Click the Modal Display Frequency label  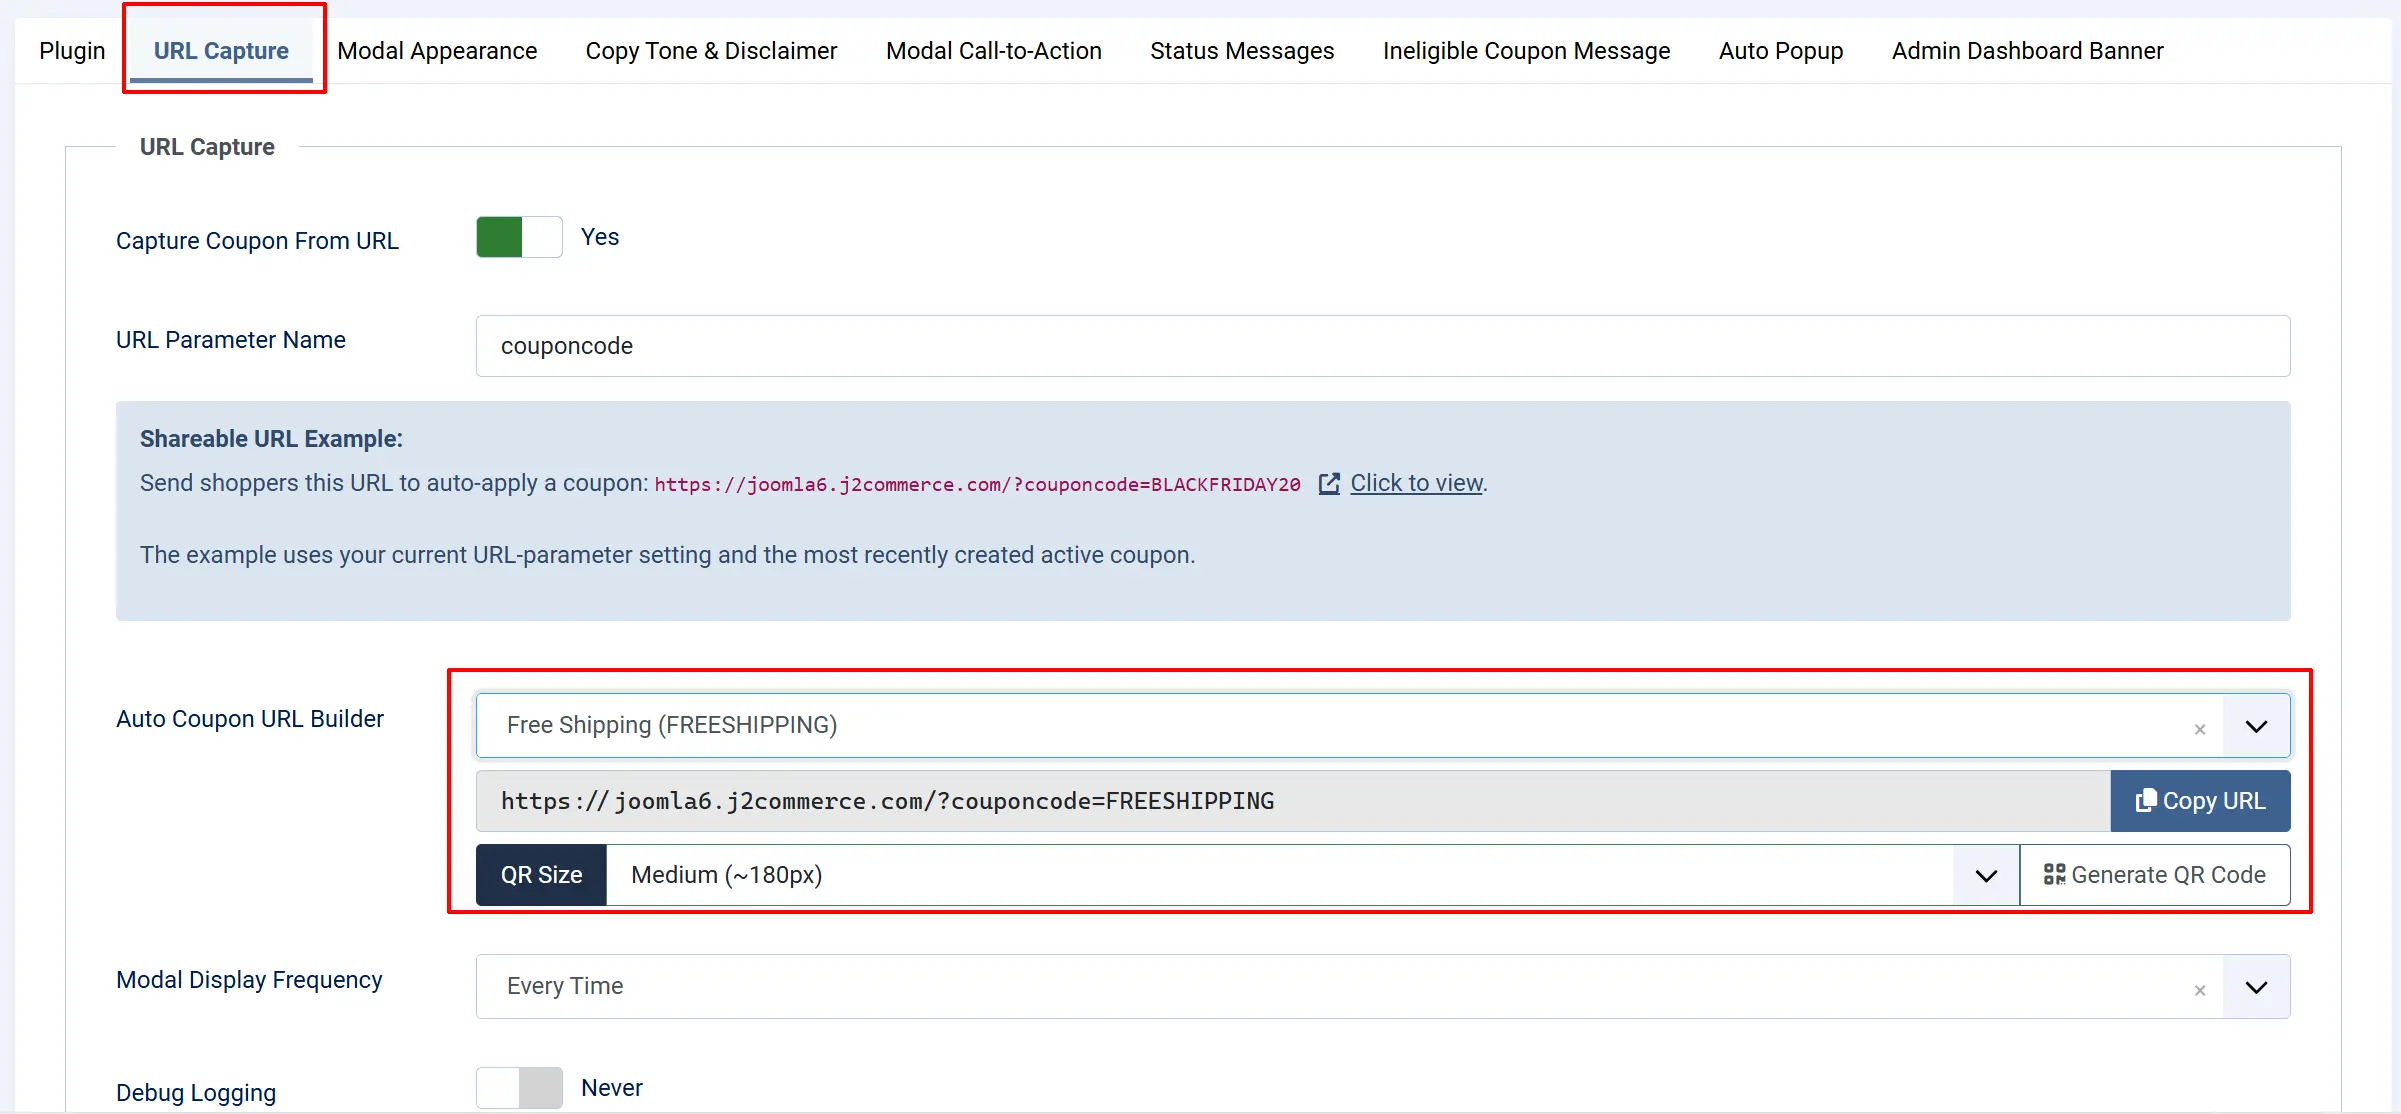point(249,980)
